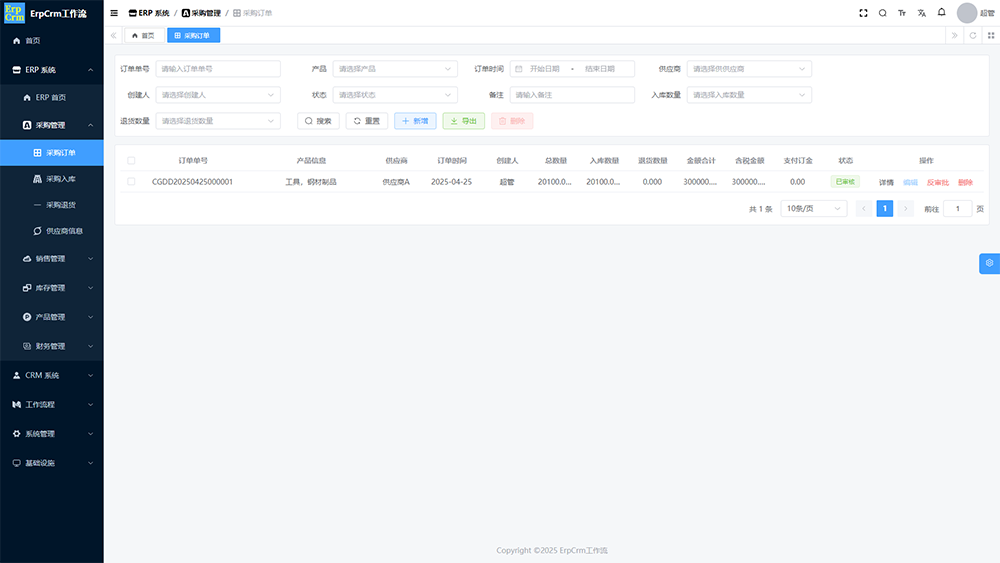This screenshot has height=563, width=1000.
Task: Click the 新增 add button
Action: tap(415, 121)
